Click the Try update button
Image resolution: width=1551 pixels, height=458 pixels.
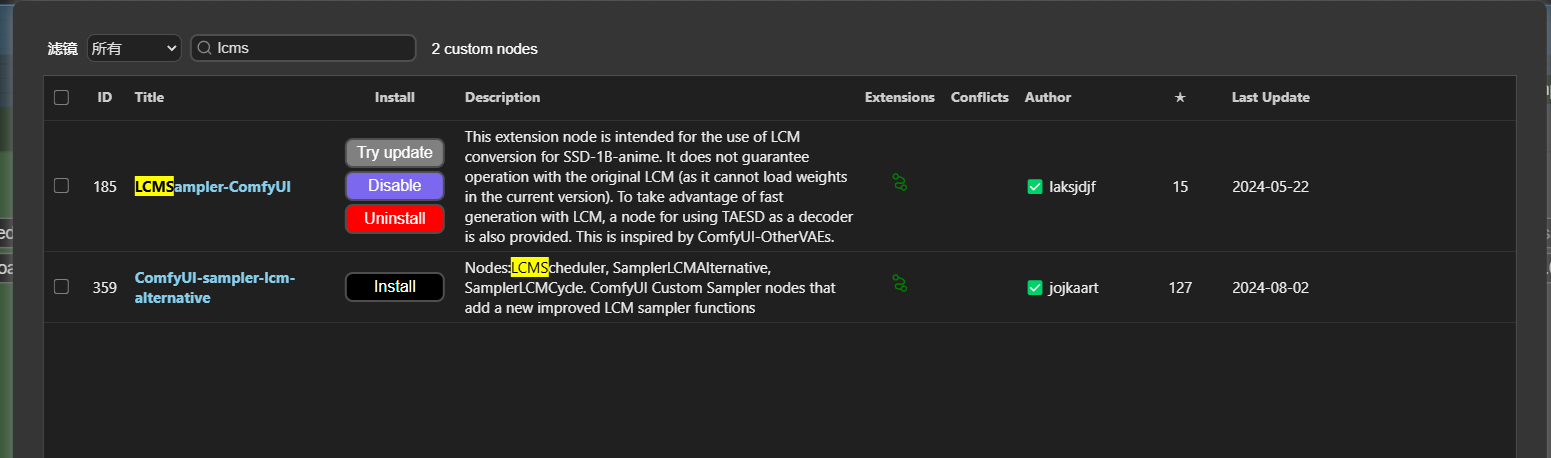click(395, 153)
